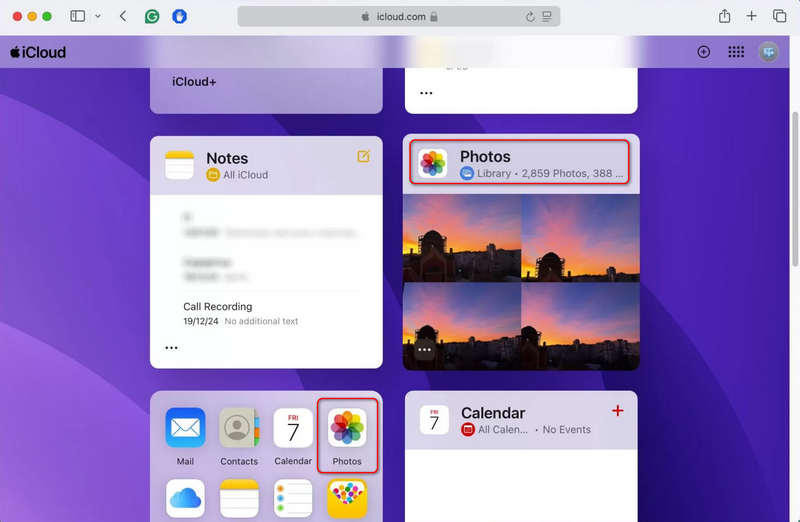Click the blue hand privacy extension icon
The width and height of the screenshot is (800, 522).
[x=179, y=16]
